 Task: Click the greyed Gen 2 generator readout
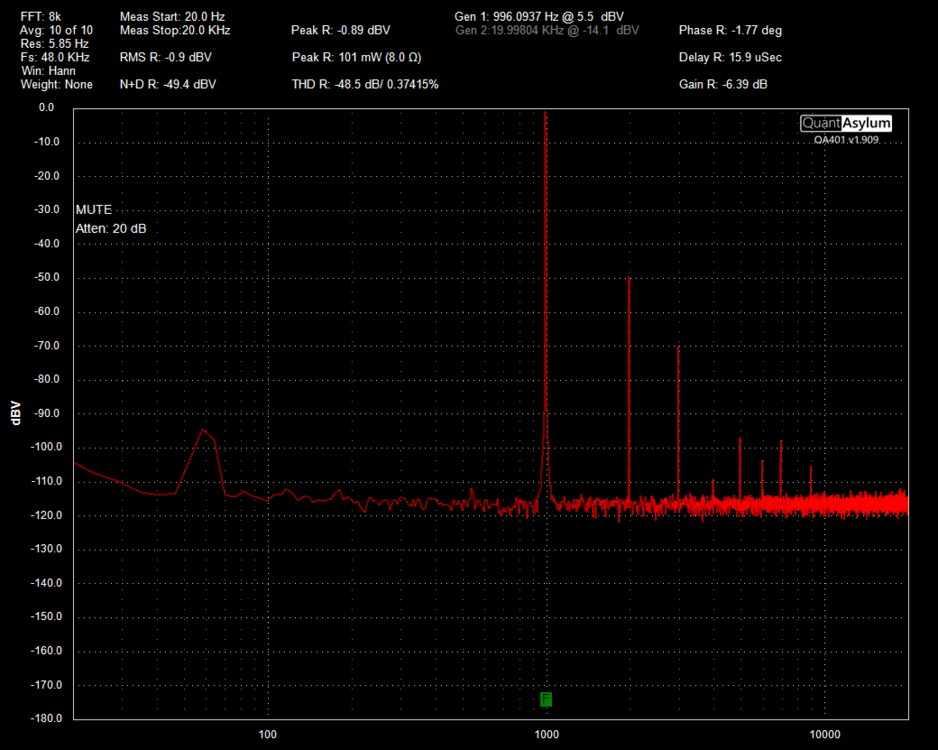546,30
